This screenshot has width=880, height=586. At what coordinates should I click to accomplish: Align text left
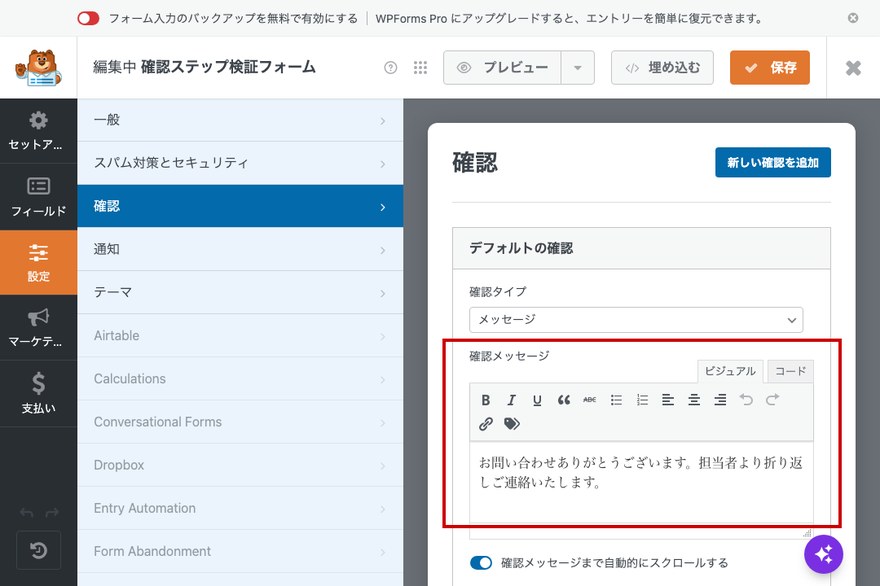tap(668, 400)
